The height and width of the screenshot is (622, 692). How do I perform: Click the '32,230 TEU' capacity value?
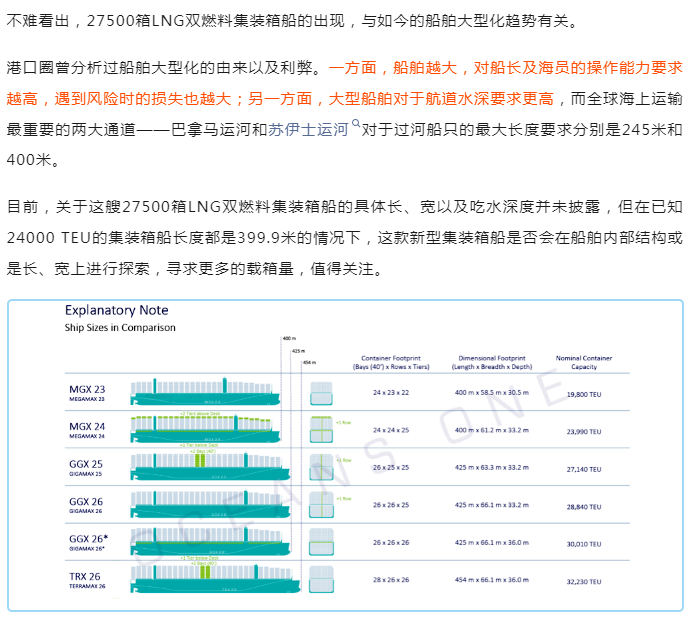[x=584, y=582]
